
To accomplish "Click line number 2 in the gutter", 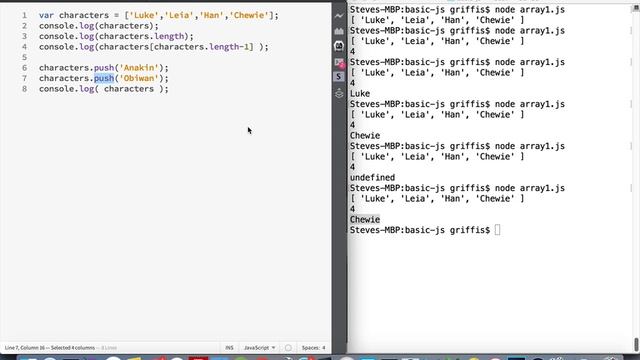I will [x=24, y=26].
